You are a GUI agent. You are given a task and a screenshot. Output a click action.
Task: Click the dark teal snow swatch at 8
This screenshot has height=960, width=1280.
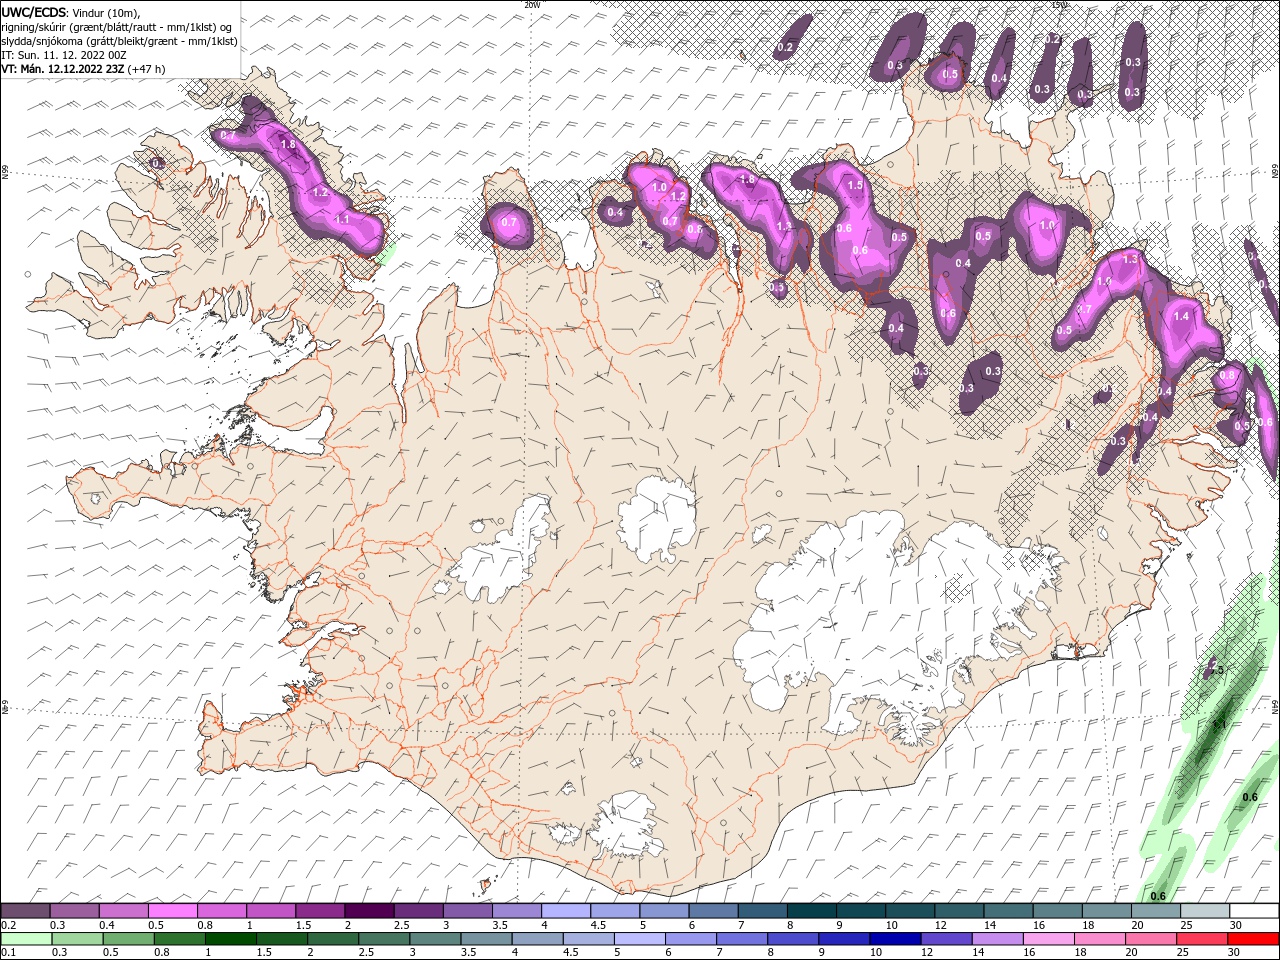pyautogui.click(x=811, y=910)
